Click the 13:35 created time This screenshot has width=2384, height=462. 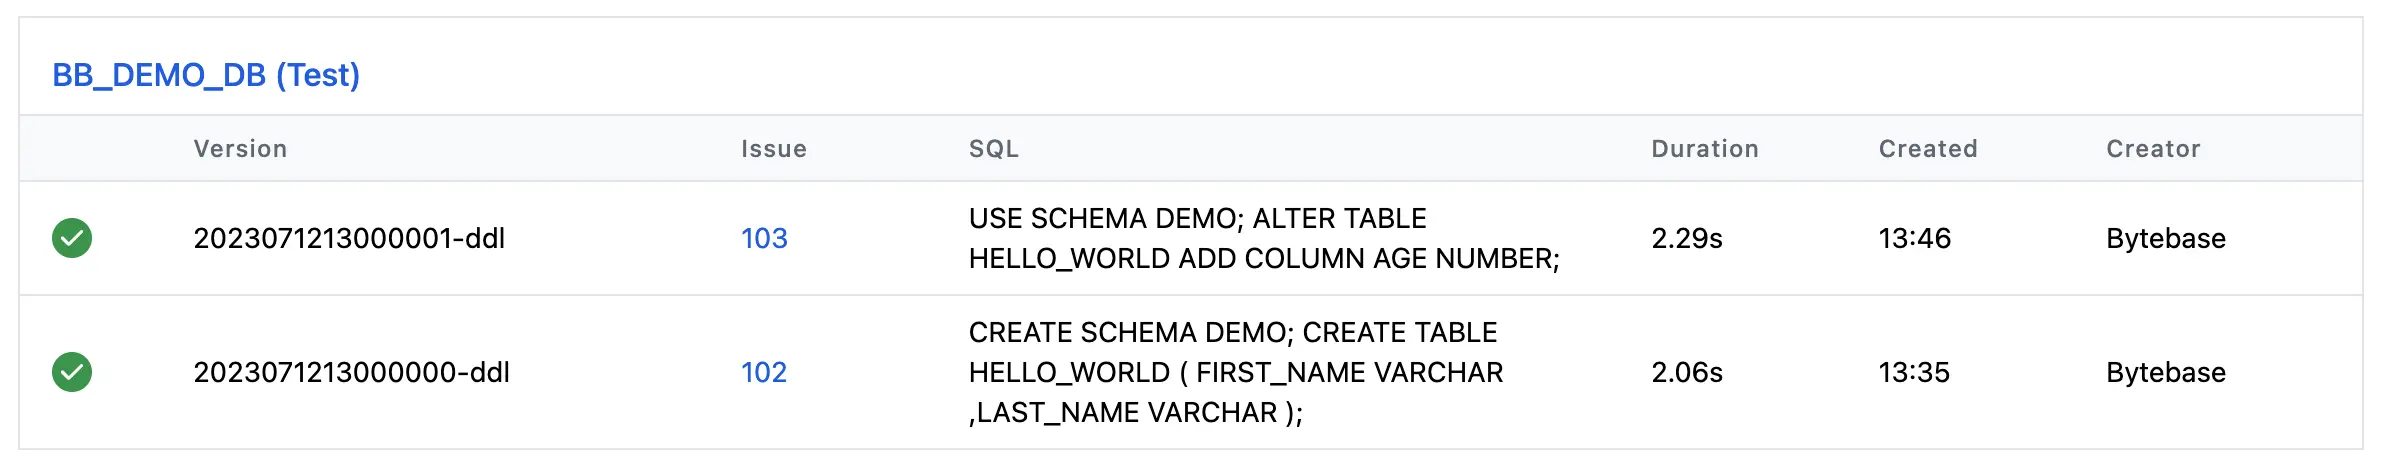coord(1914,372)
